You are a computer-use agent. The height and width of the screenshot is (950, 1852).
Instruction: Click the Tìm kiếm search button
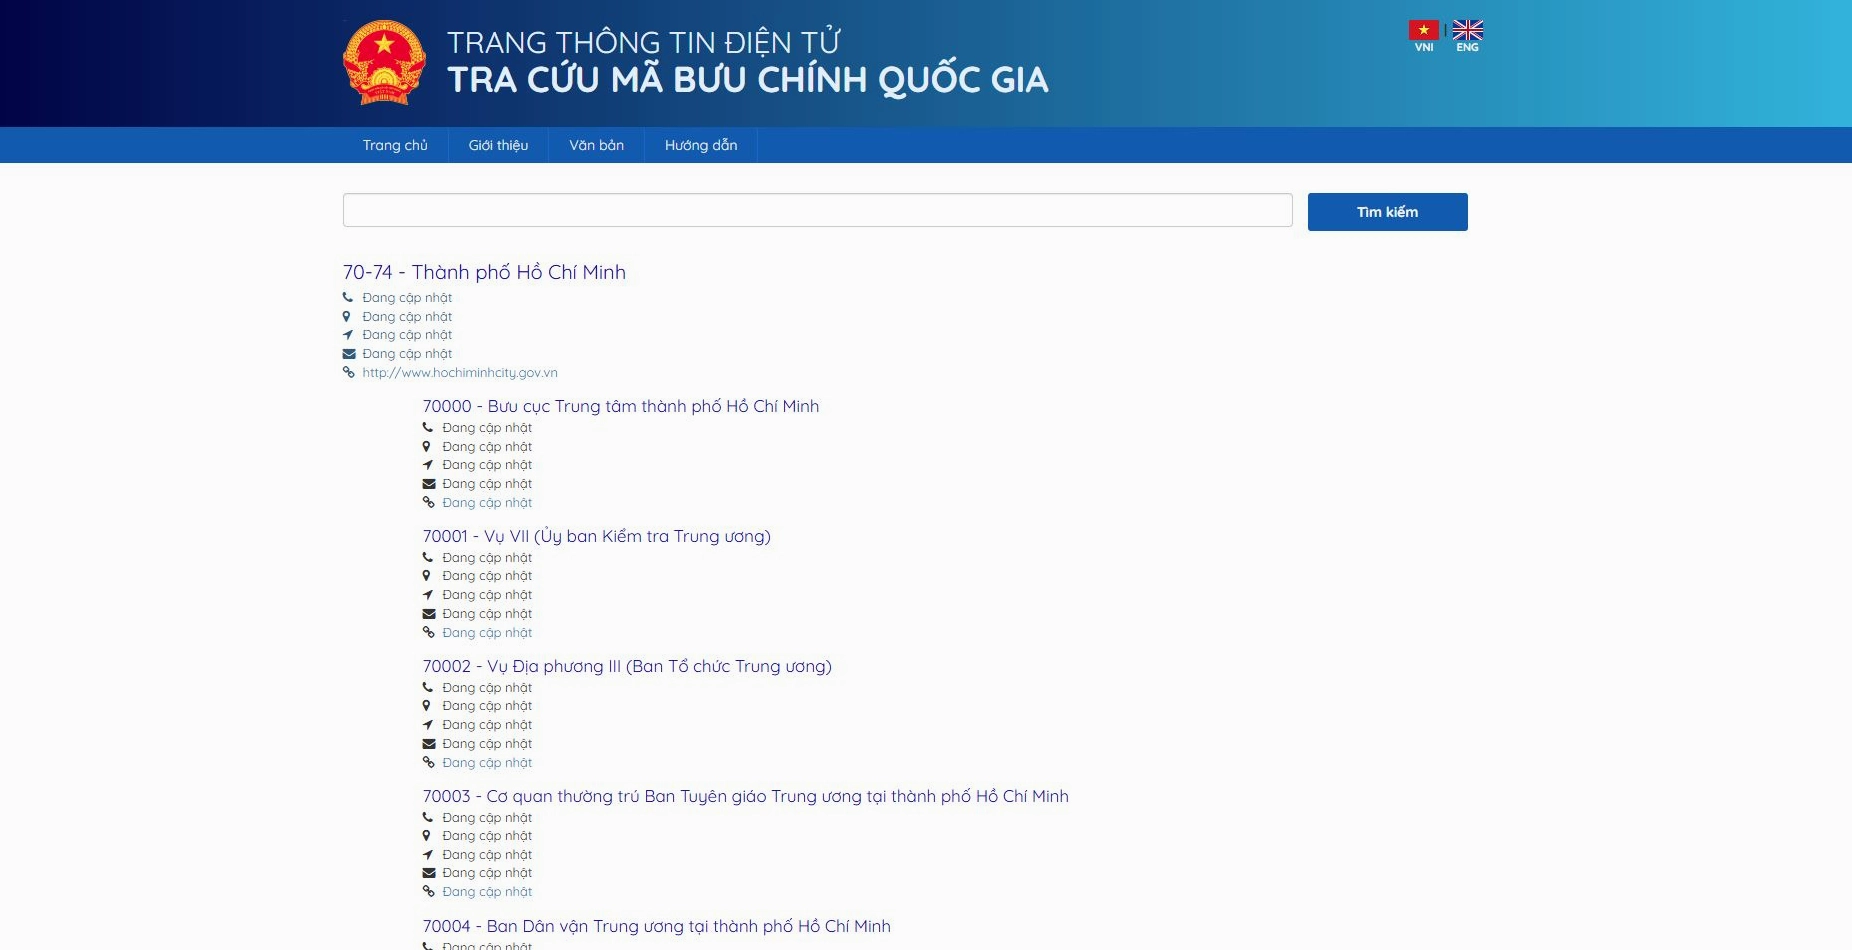tap(1387, 211)
